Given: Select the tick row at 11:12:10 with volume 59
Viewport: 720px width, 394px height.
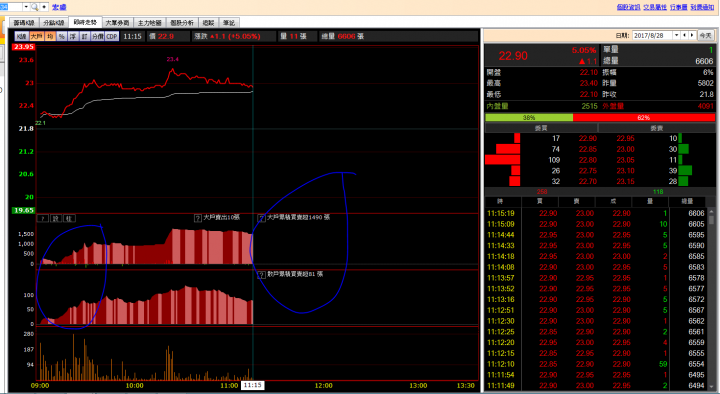Looking at the screenshot, I should point(596,364).
